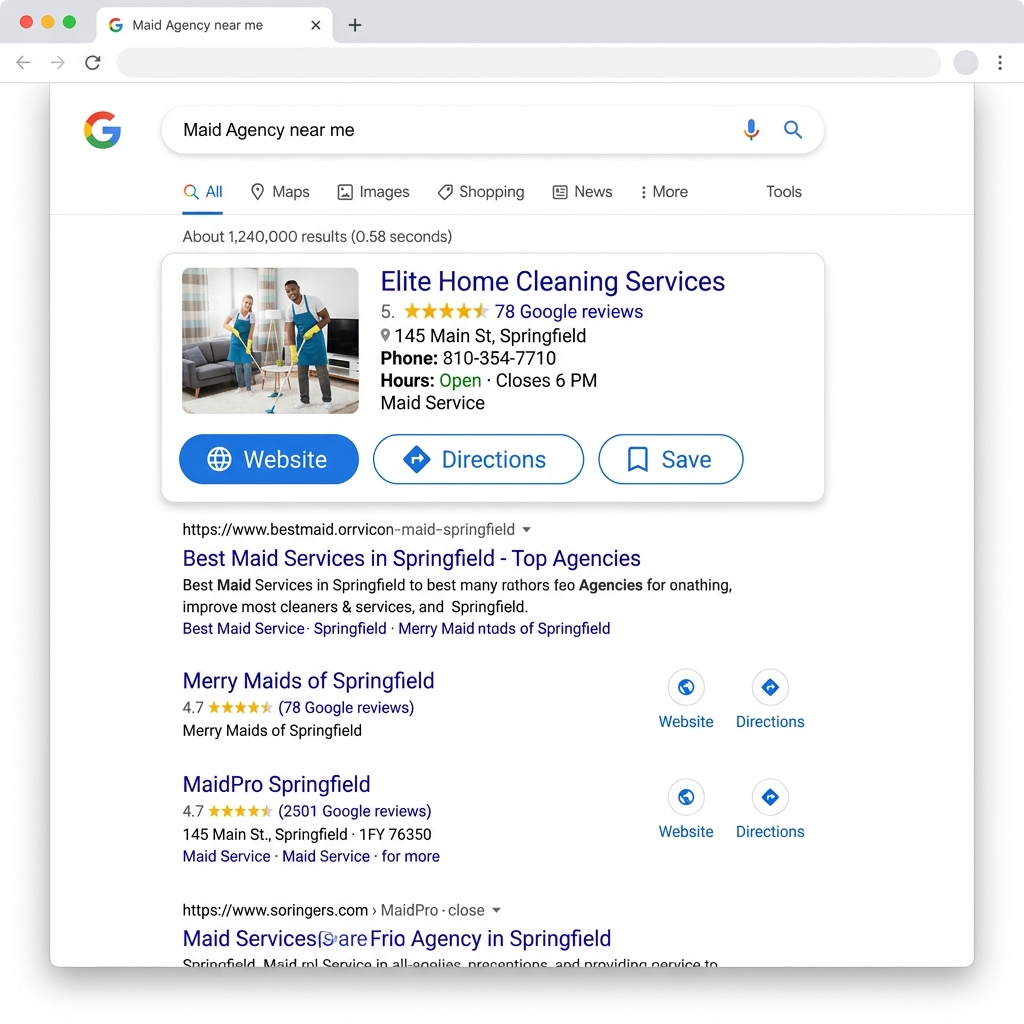Viewport: 1024px width, 1024px height.
Task: Switch to the Shopping tab
Action: click(481, 192)
